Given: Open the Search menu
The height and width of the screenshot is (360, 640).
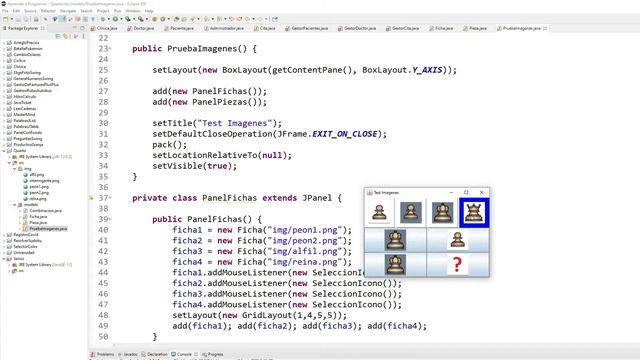Looking at the screenshot, I should (x=87, y=11).
